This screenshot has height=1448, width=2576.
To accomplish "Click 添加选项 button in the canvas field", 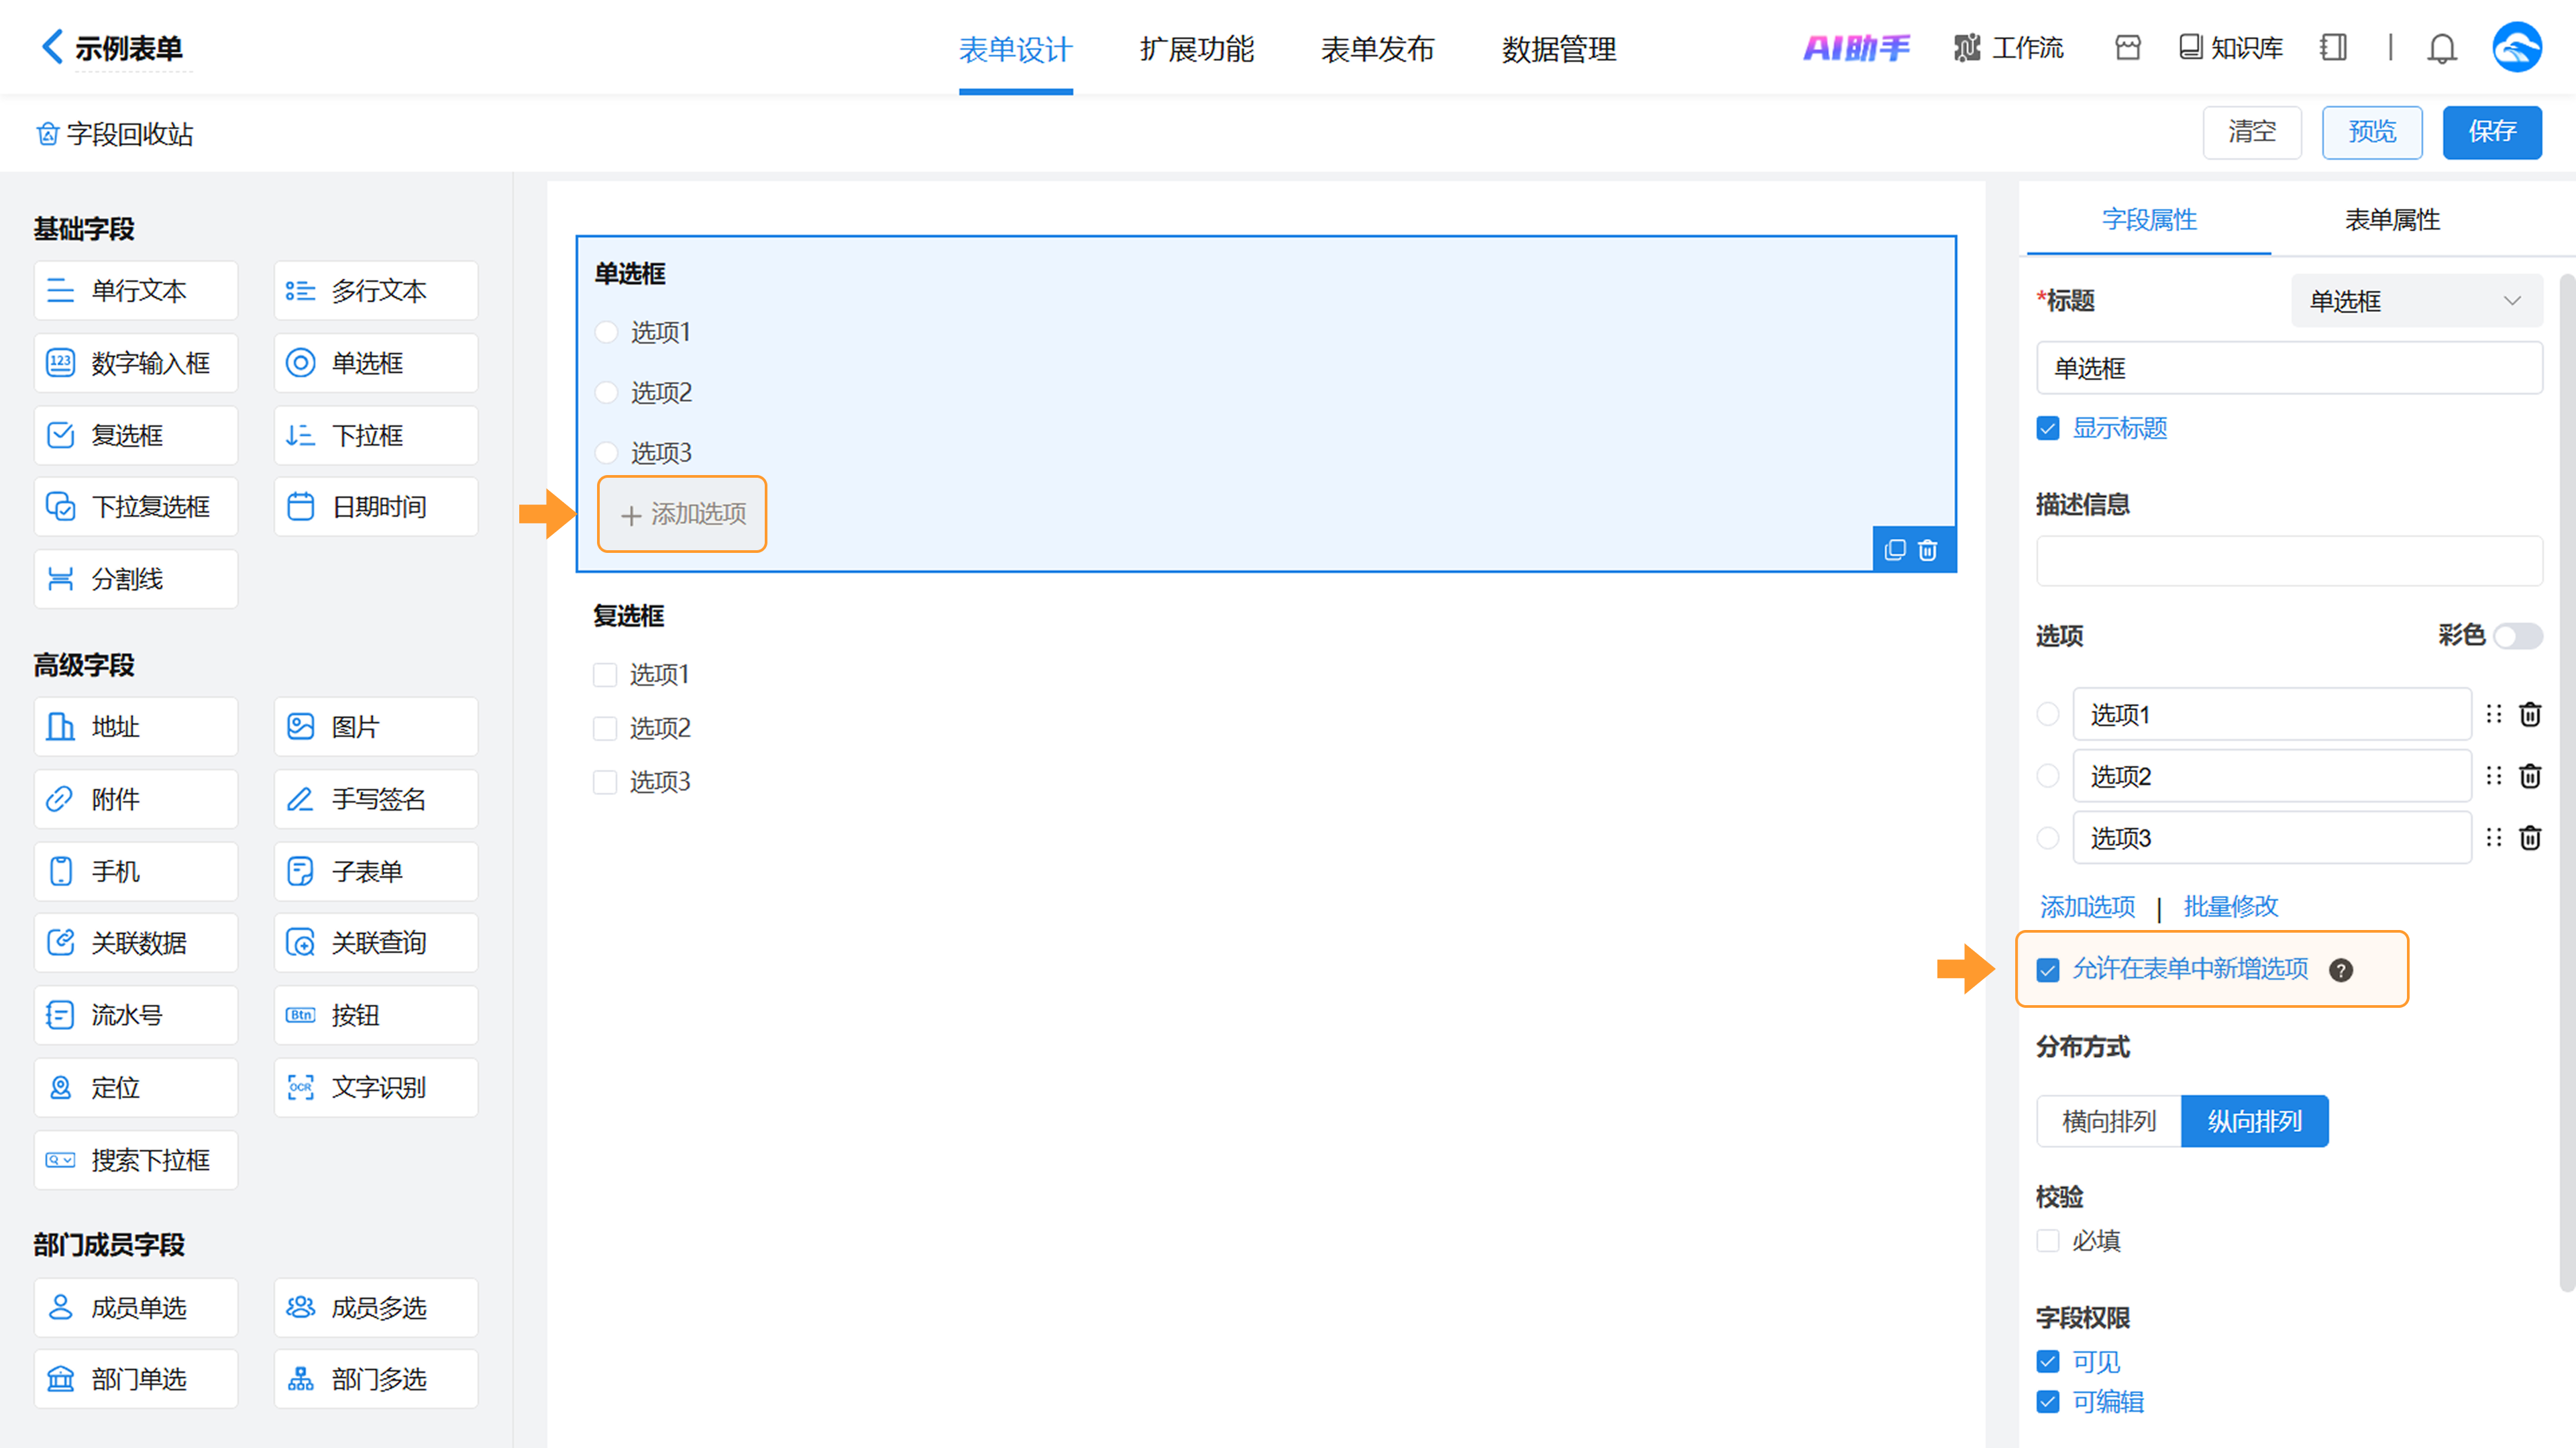I will 682,514.
